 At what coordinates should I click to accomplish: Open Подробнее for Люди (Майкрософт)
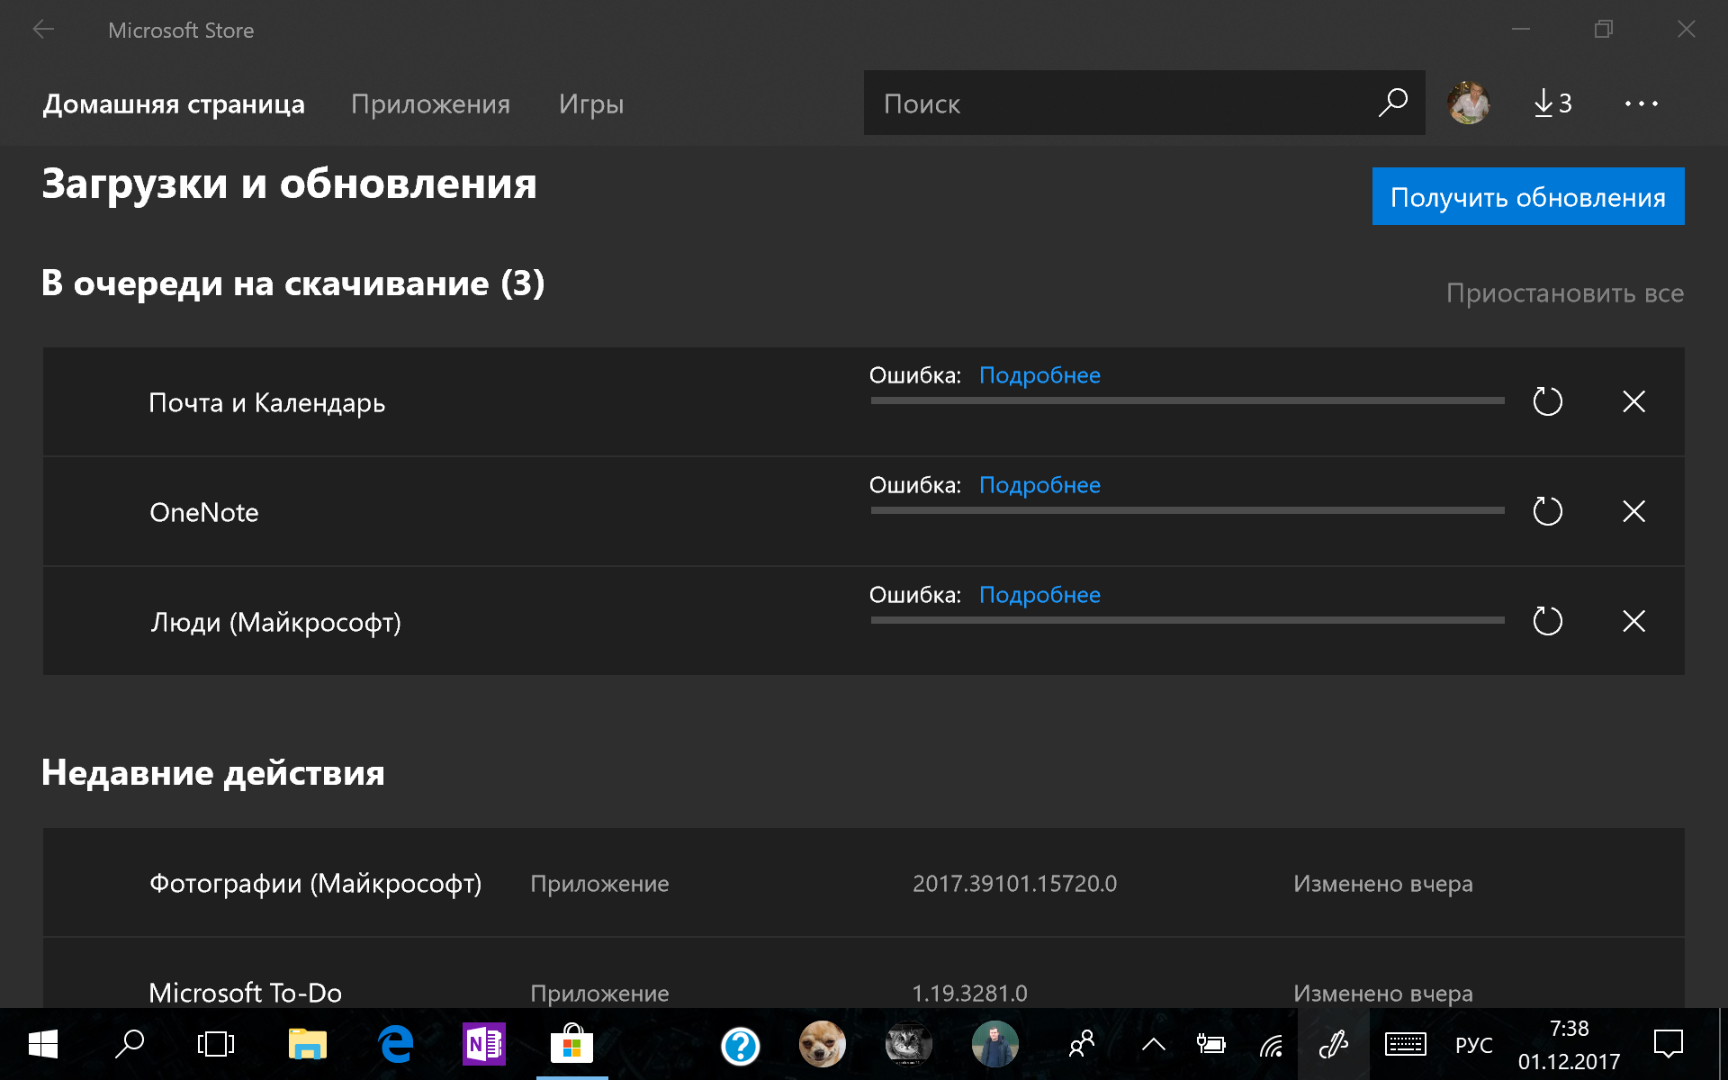(1039, 595)
